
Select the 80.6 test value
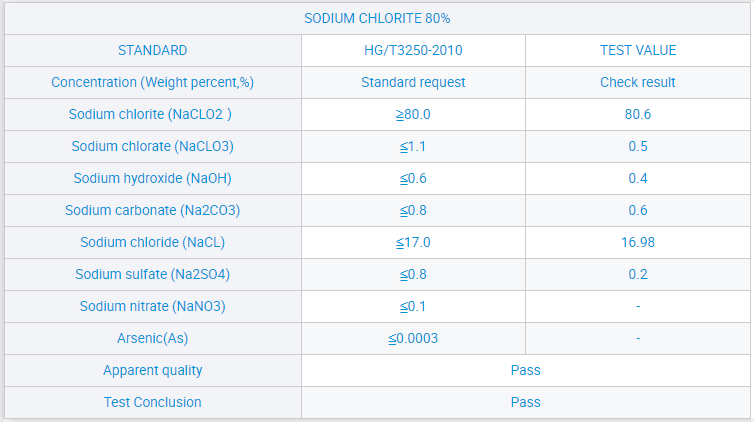pyautogui.click(x=638, y=114)
